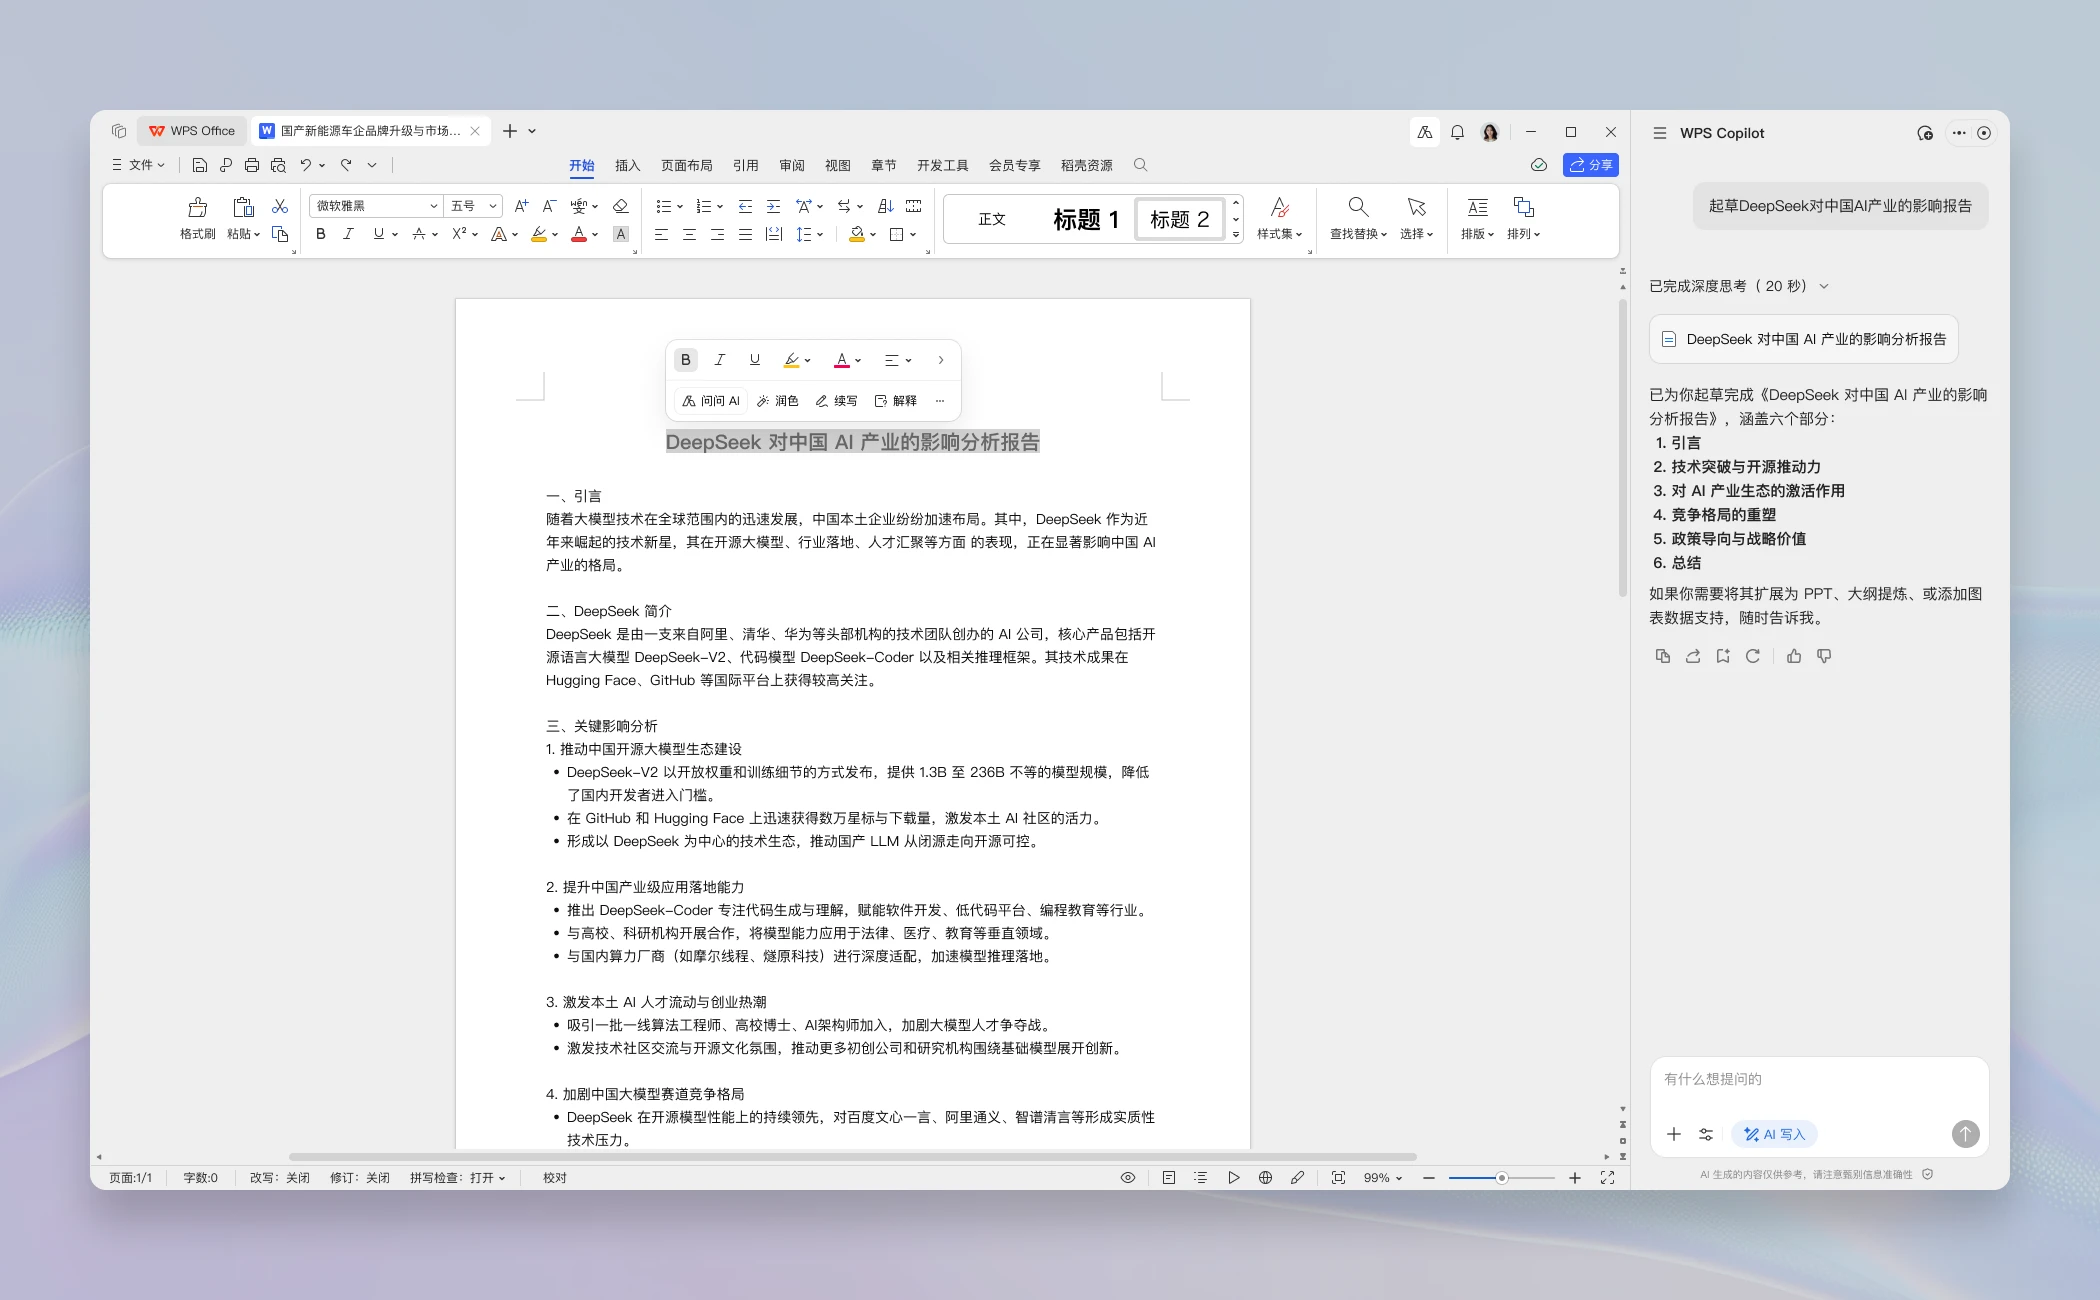Screen dimensions: 2100x1300
Task: Click the Save icon in quick toolbar
Action: click(200, 165)
